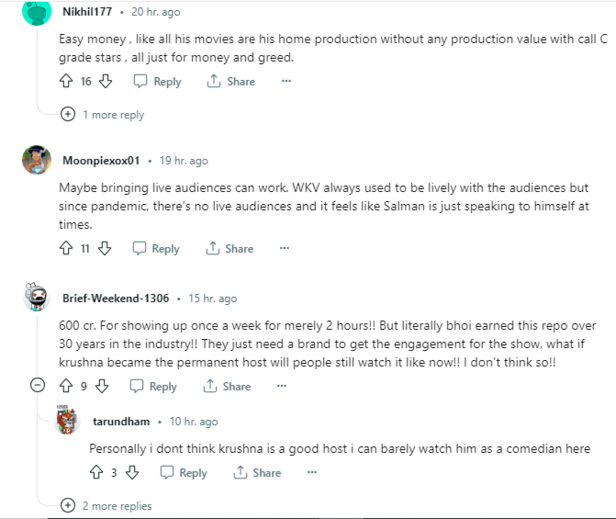
Task: Downvote tarundham's reply
Action: pos(131,473)
